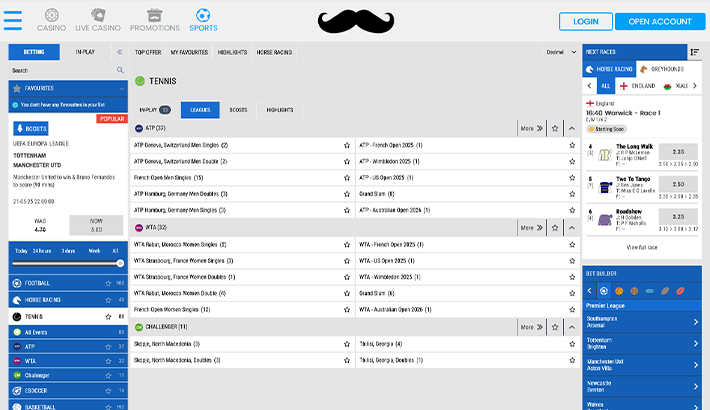The image size is (710, 410).
Task: Collapse the Favourites panel
Action: 121,89
